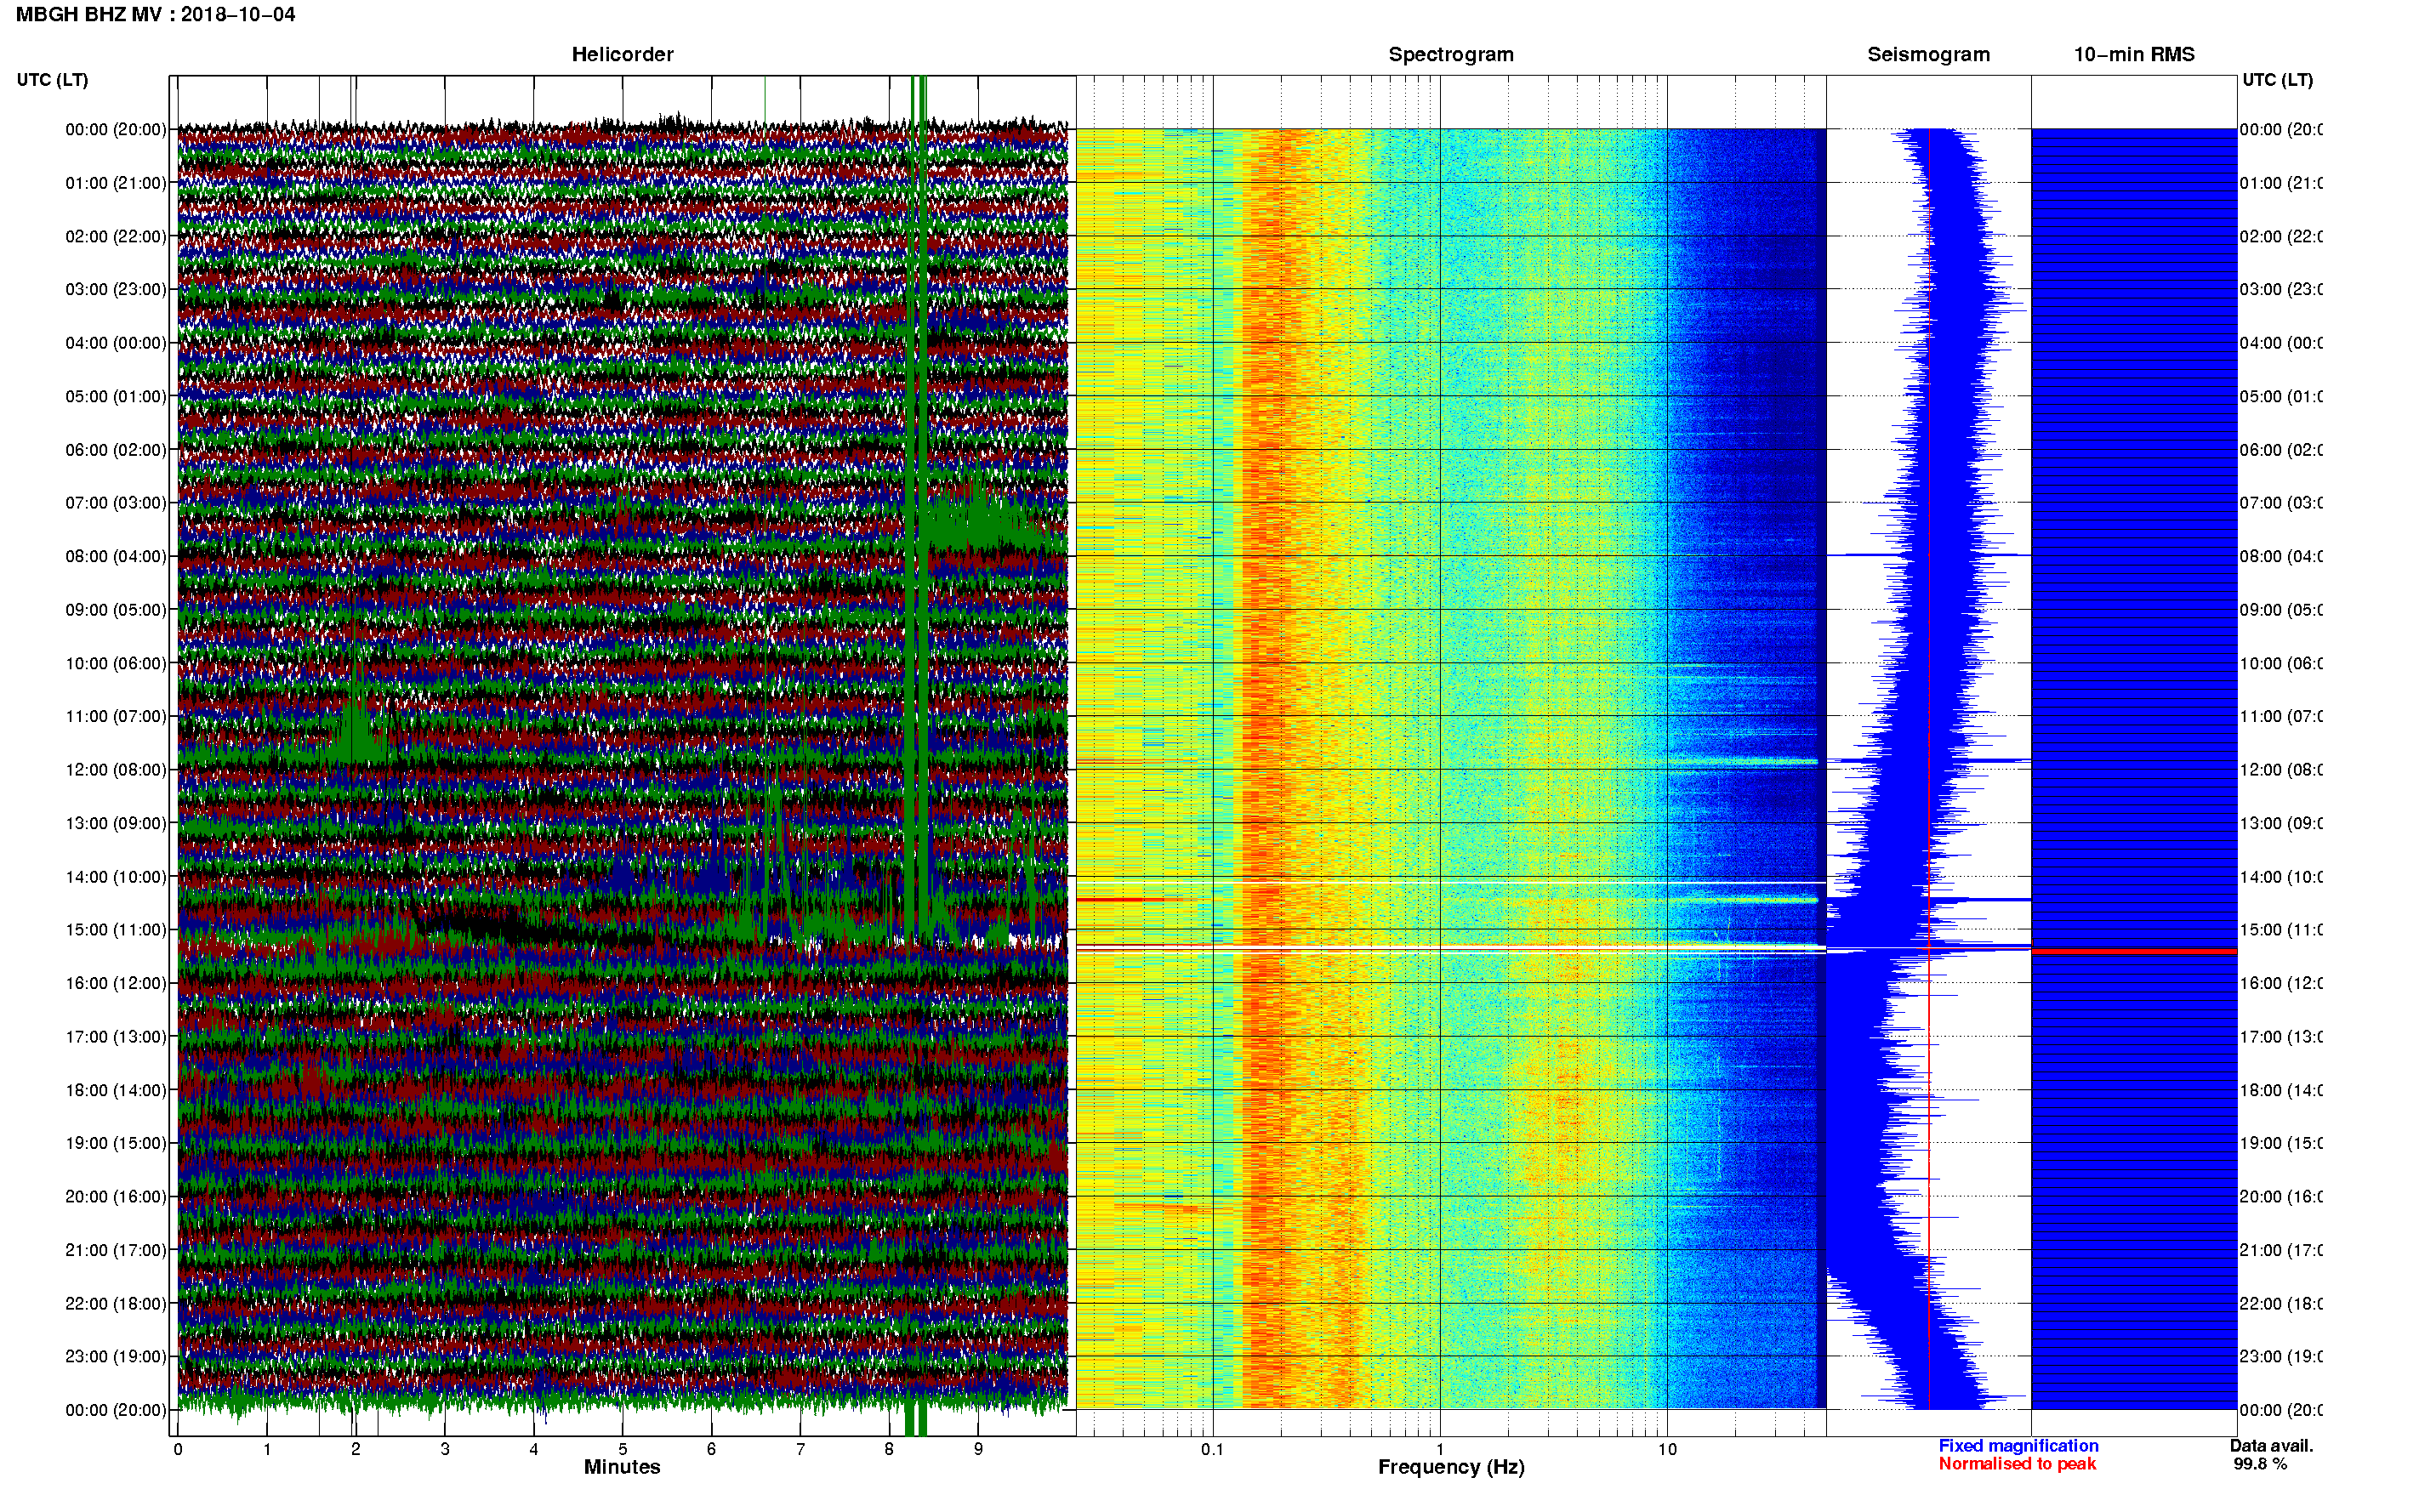This screenshot has height=1512, width=2419.
Task: Click the left 06:00 (02:00) time label
Action: pyautogui.click(x=116, y=450)
